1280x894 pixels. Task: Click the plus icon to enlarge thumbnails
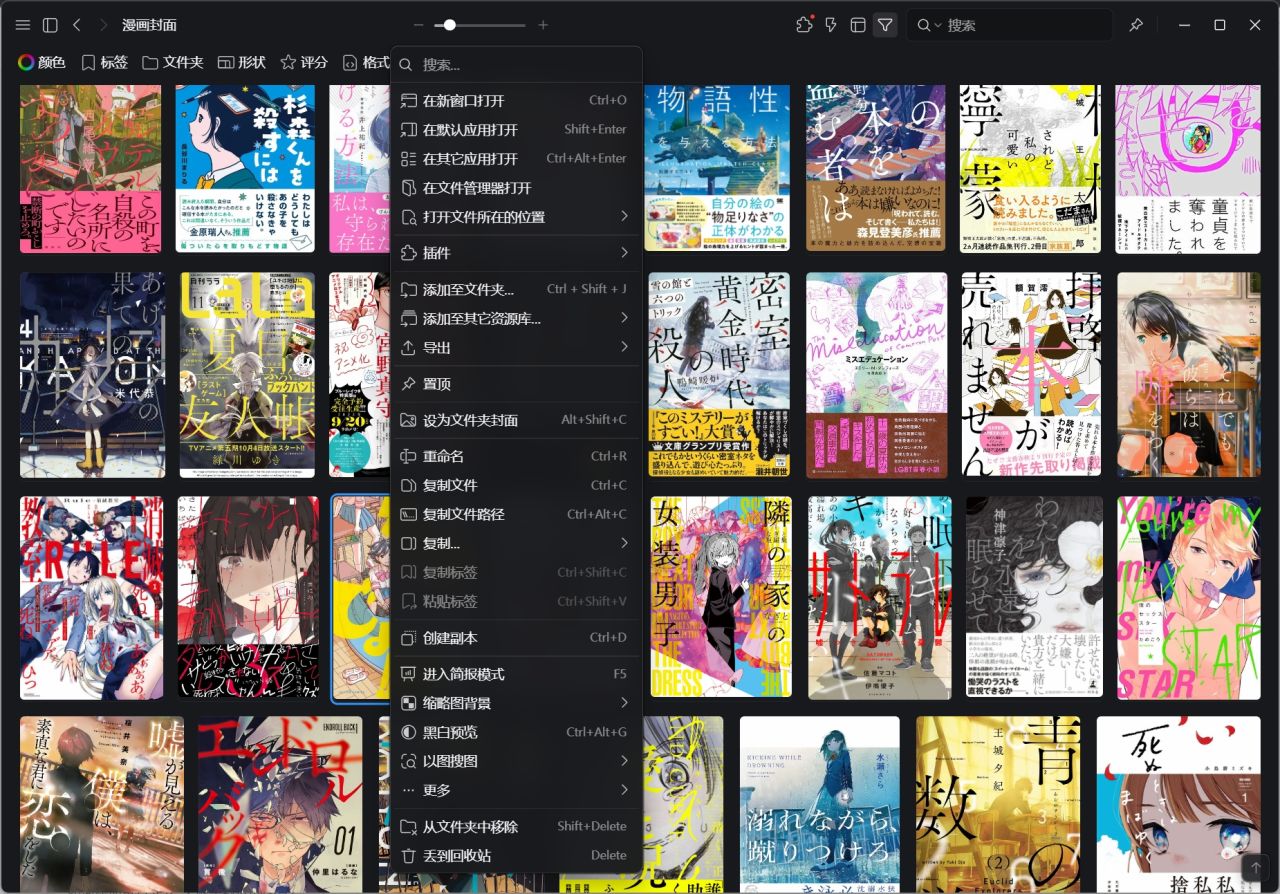(x=543, y=25)
